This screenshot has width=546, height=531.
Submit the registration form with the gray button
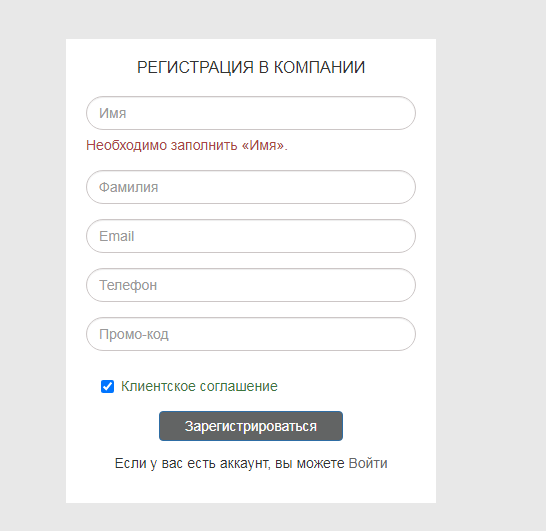click(x=251, y=426)
